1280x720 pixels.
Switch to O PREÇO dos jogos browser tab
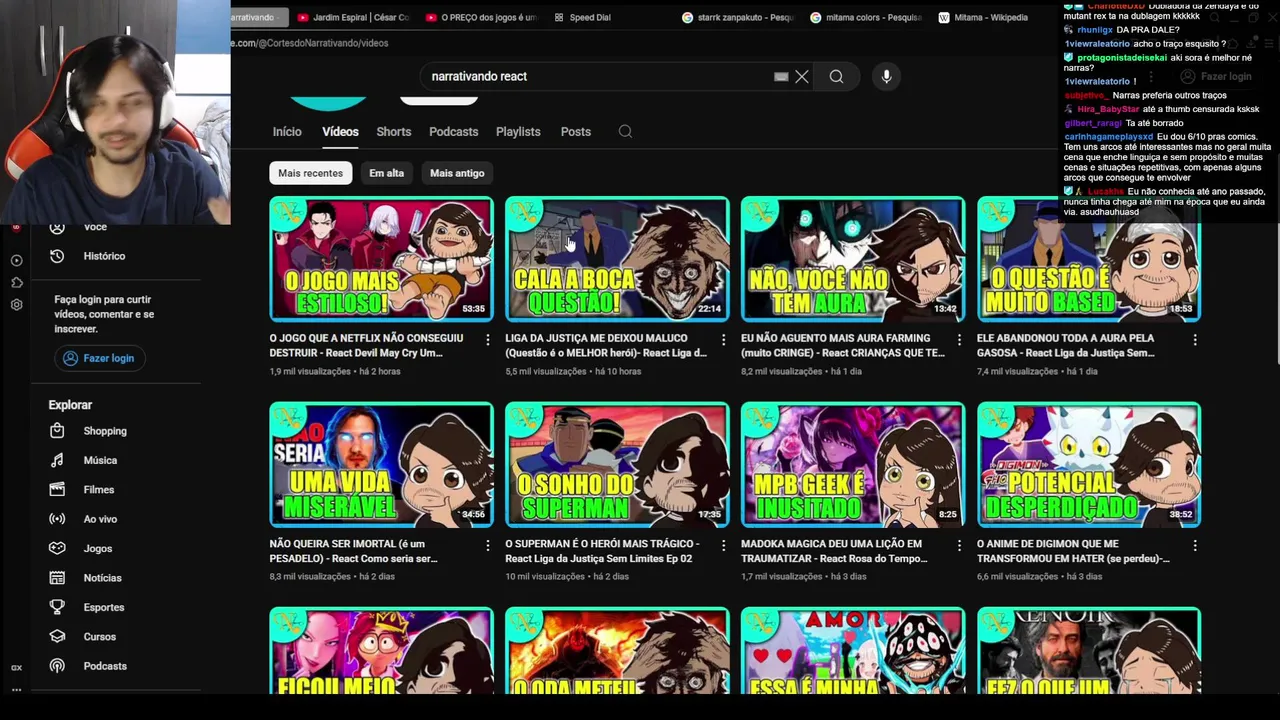coord(480,17)
